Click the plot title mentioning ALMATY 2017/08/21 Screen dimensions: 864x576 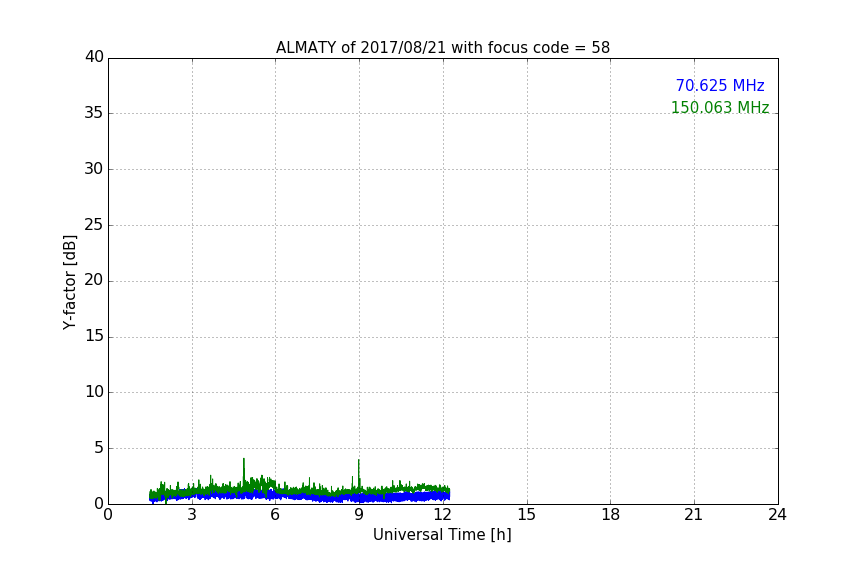443,48
